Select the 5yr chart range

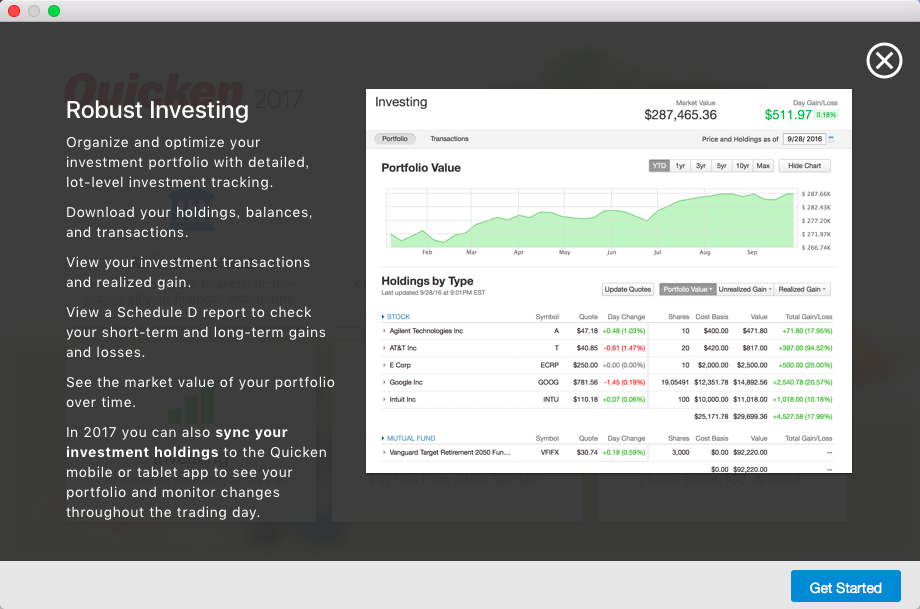721,166
